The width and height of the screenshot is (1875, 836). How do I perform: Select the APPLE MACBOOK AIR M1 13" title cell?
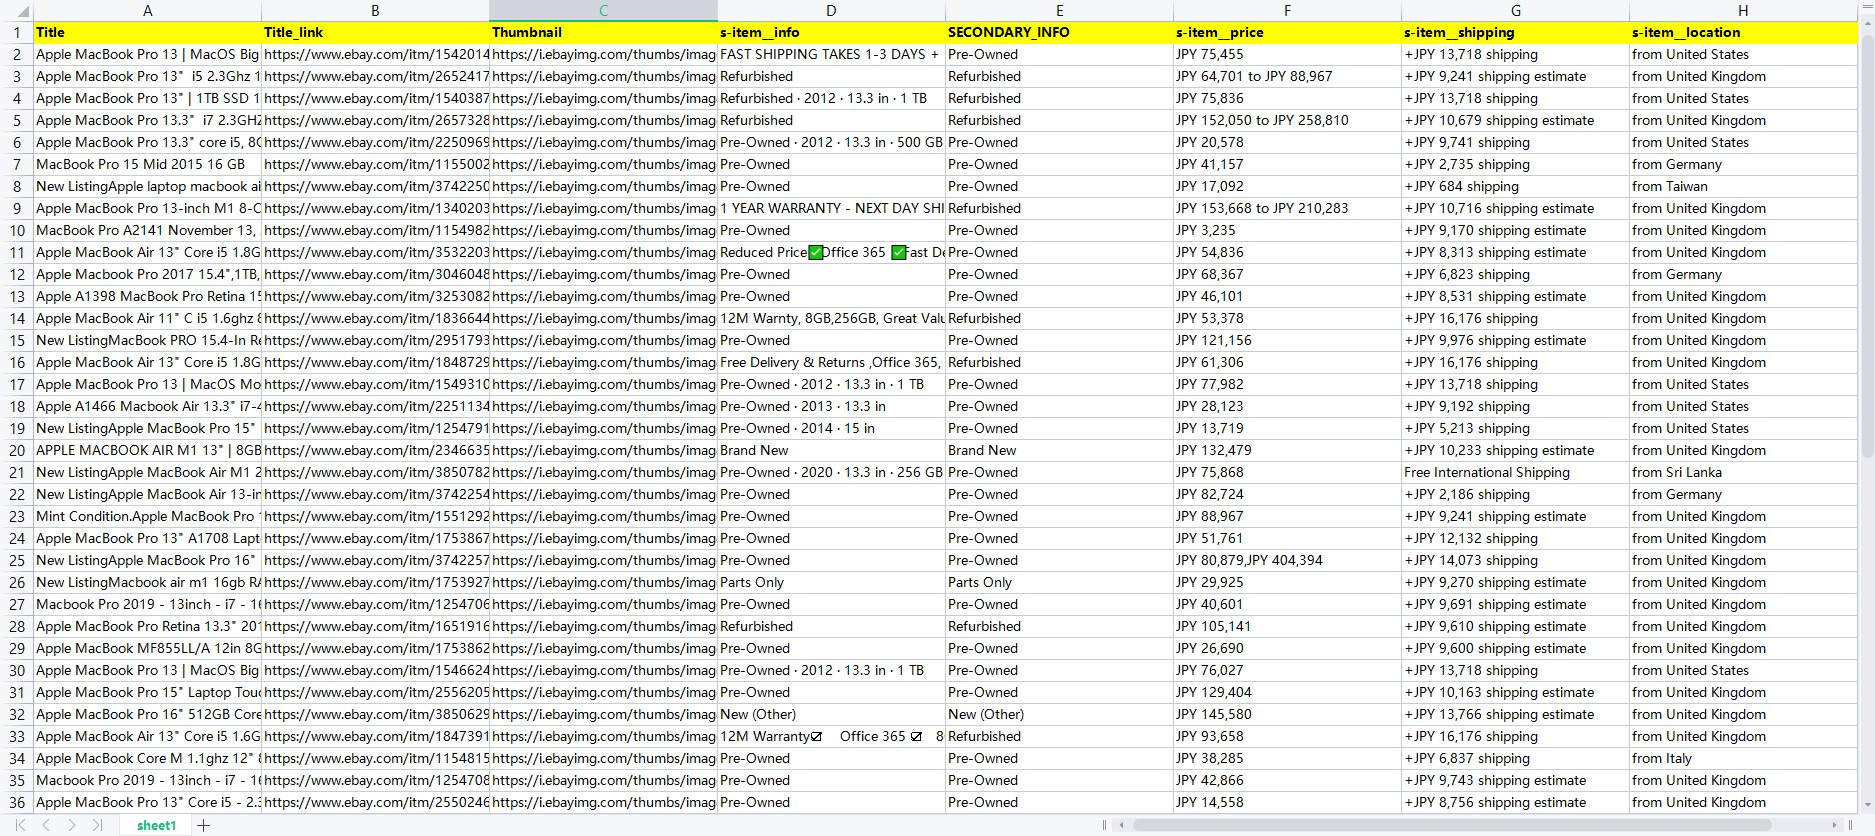(x=147, y=450)
